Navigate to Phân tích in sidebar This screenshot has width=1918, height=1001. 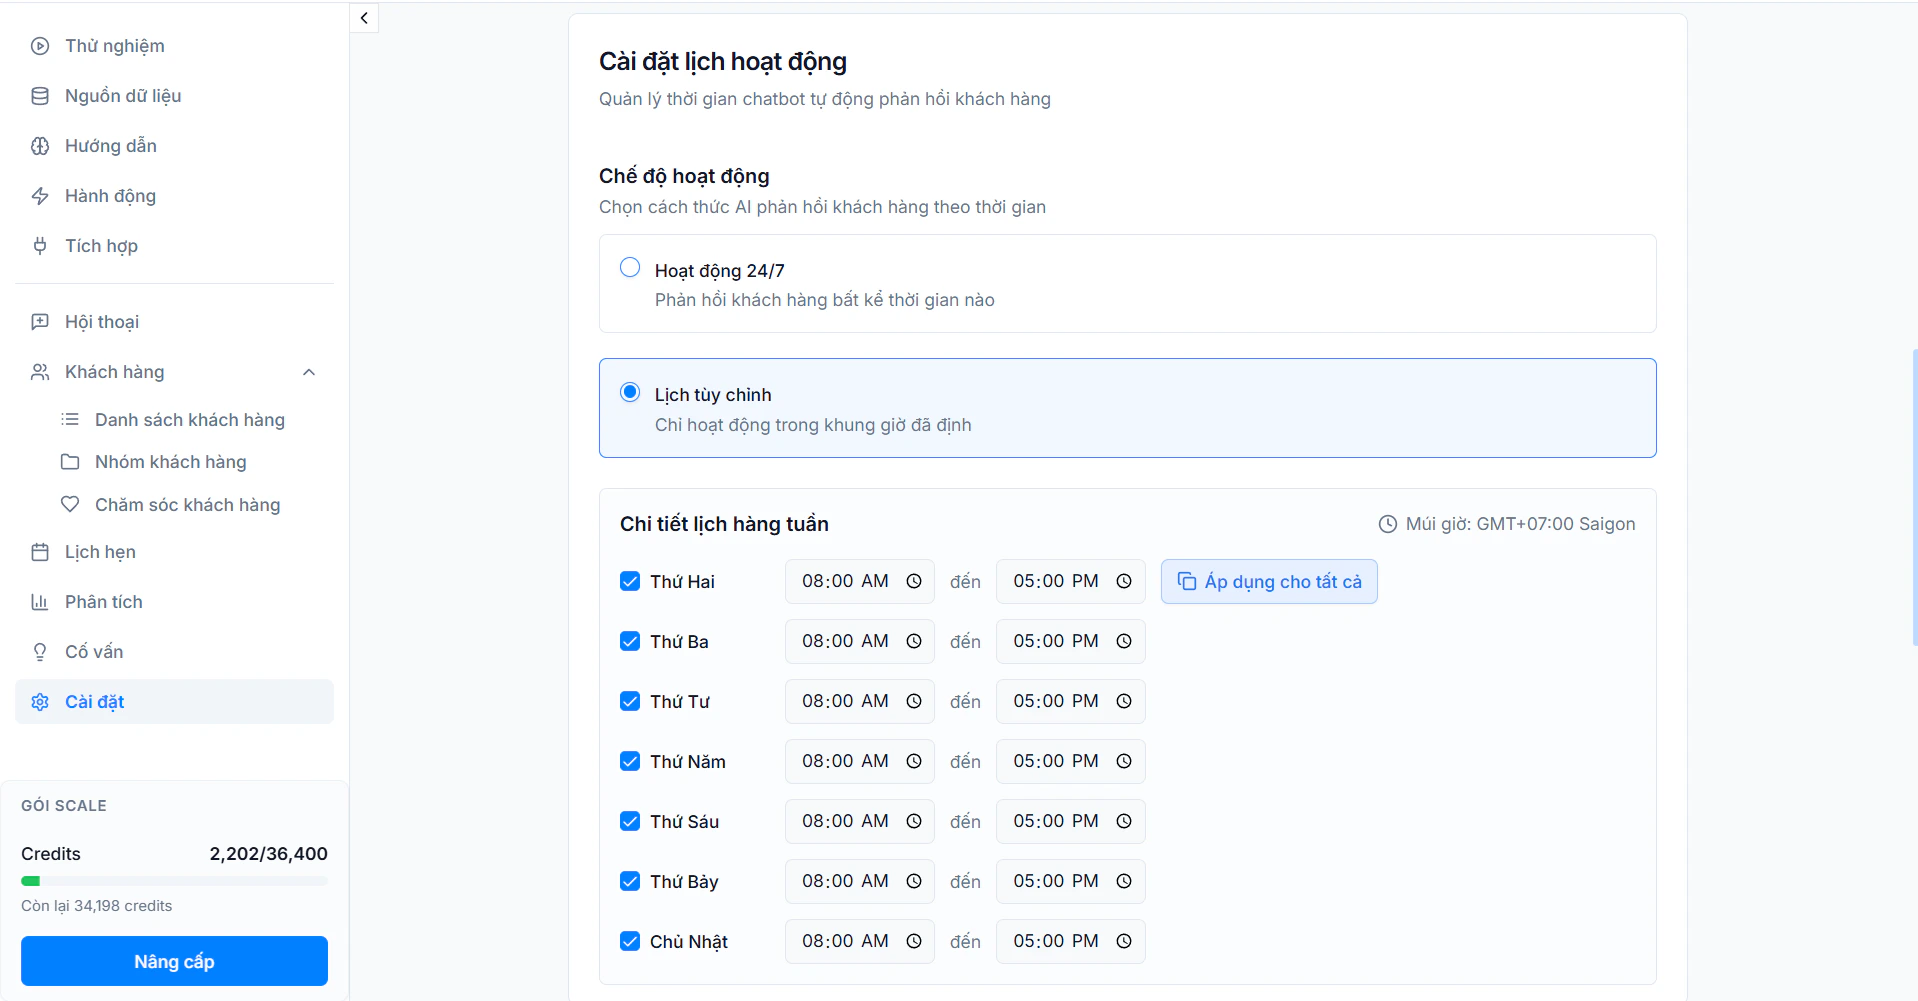click(174, 602)
